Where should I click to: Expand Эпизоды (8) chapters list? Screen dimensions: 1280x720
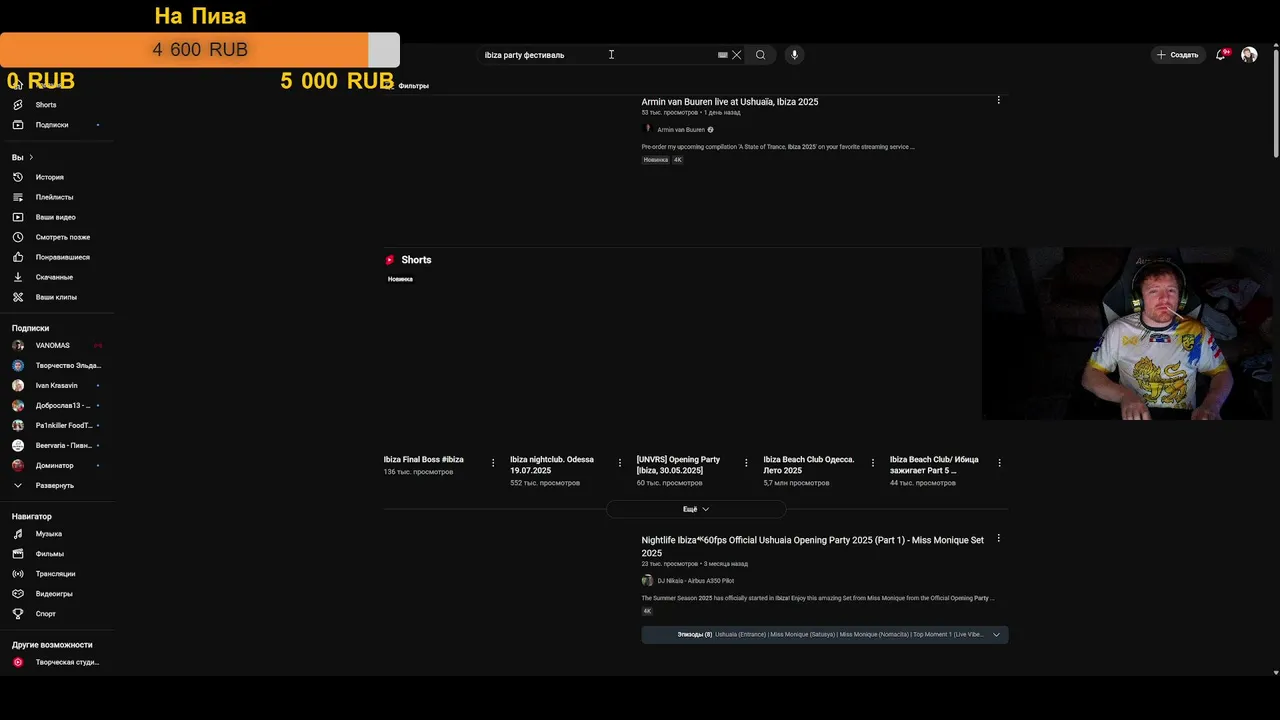click(x=825, y=634)
